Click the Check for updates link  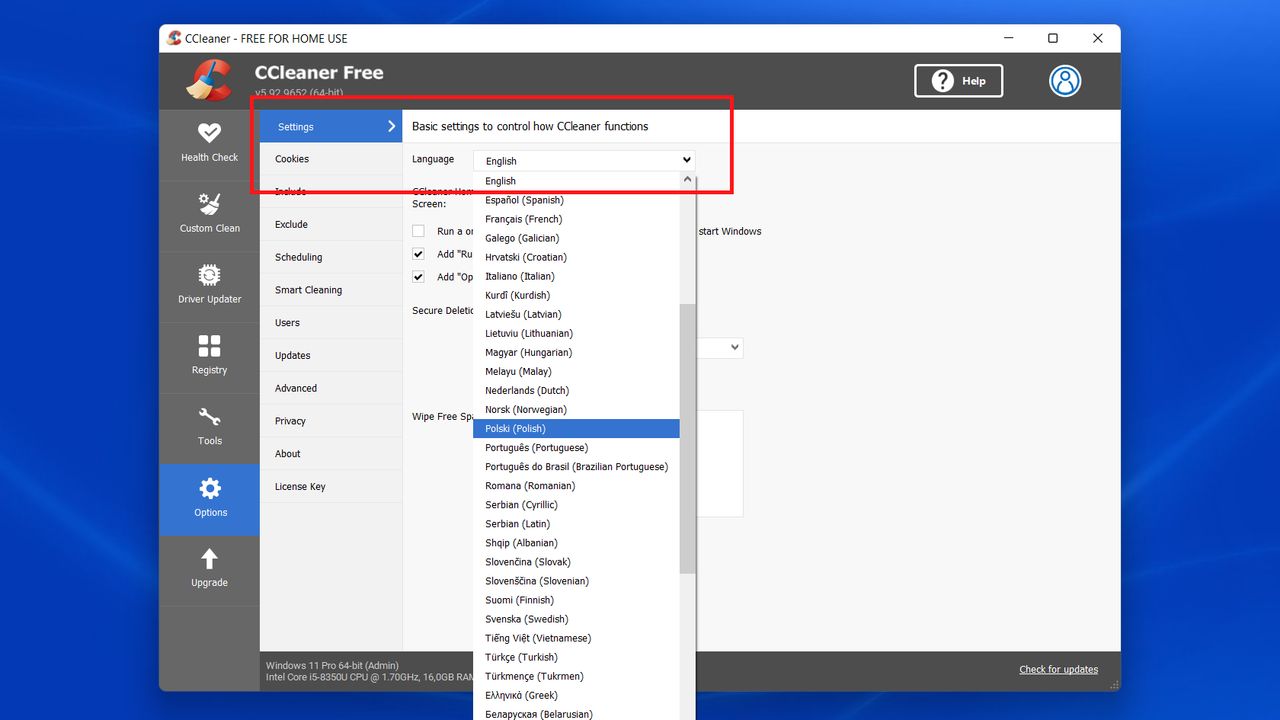[1058, 669]
